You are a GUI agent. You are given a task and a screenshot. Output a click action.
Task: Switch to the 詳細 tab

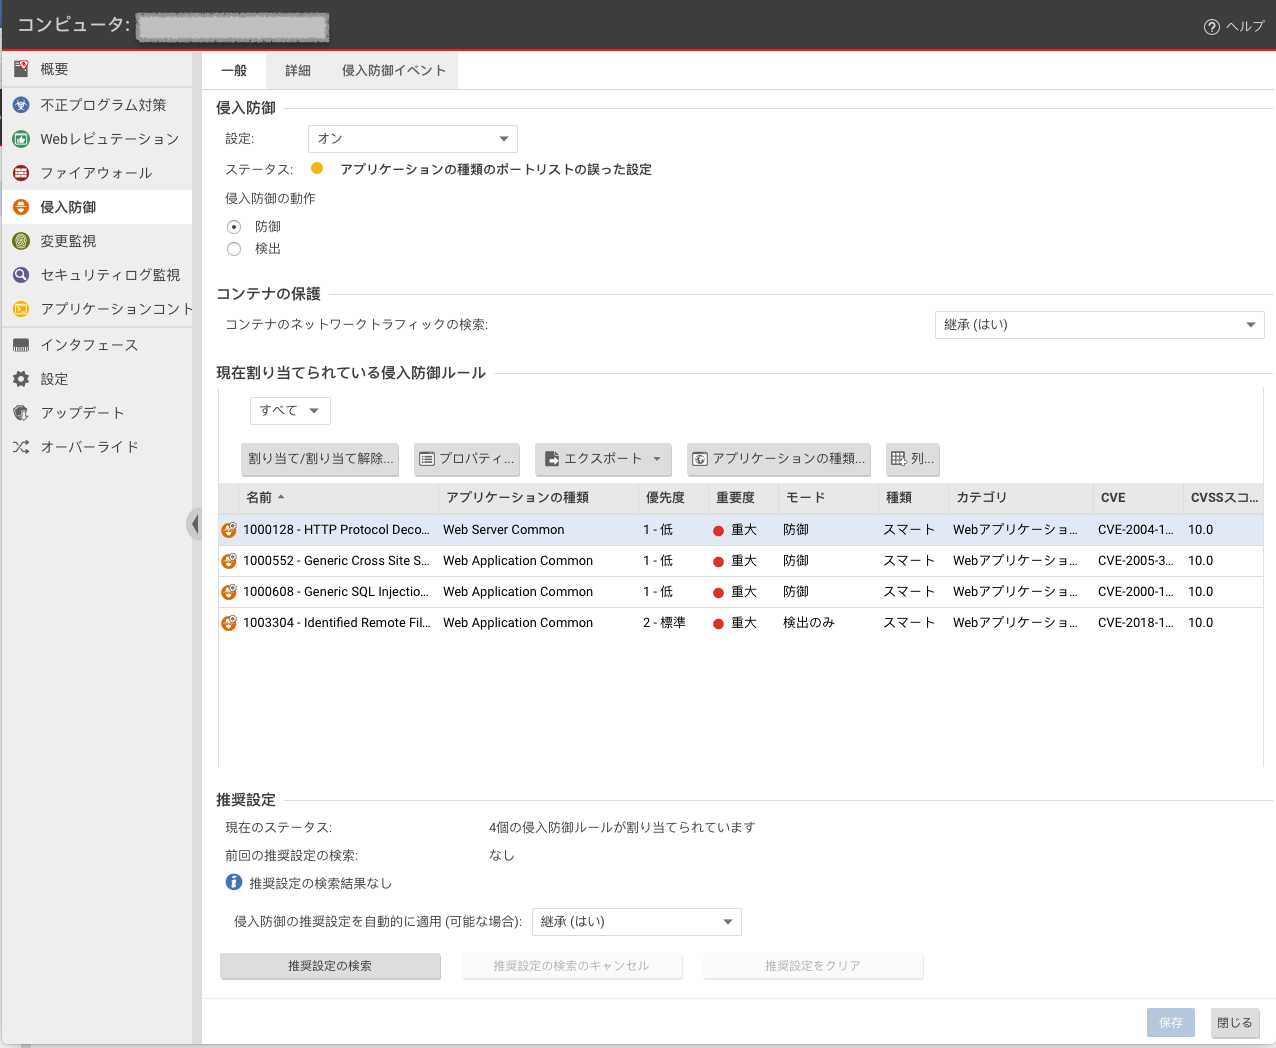coord(298,71)
